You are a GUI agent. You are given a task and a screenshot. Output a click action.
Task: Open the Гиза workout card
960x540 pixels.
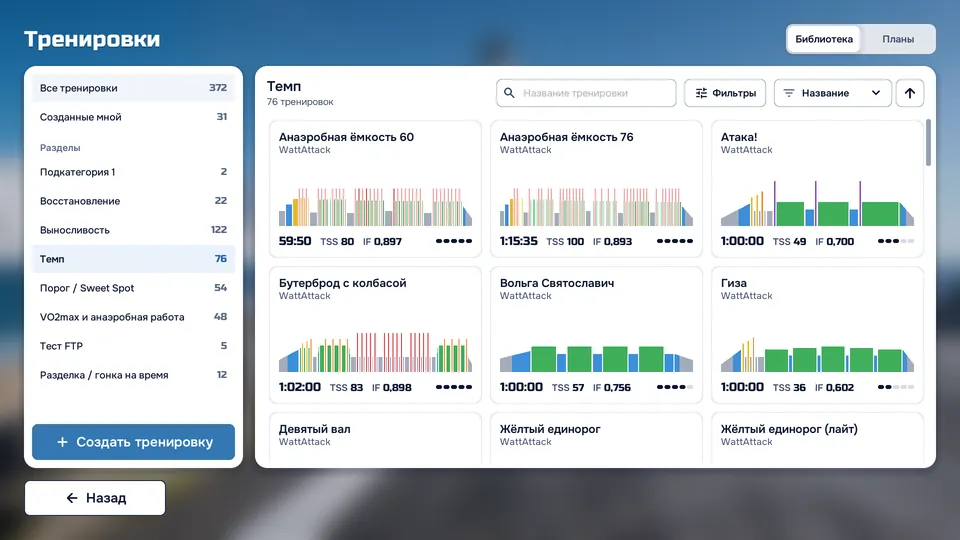pos(817,335)
